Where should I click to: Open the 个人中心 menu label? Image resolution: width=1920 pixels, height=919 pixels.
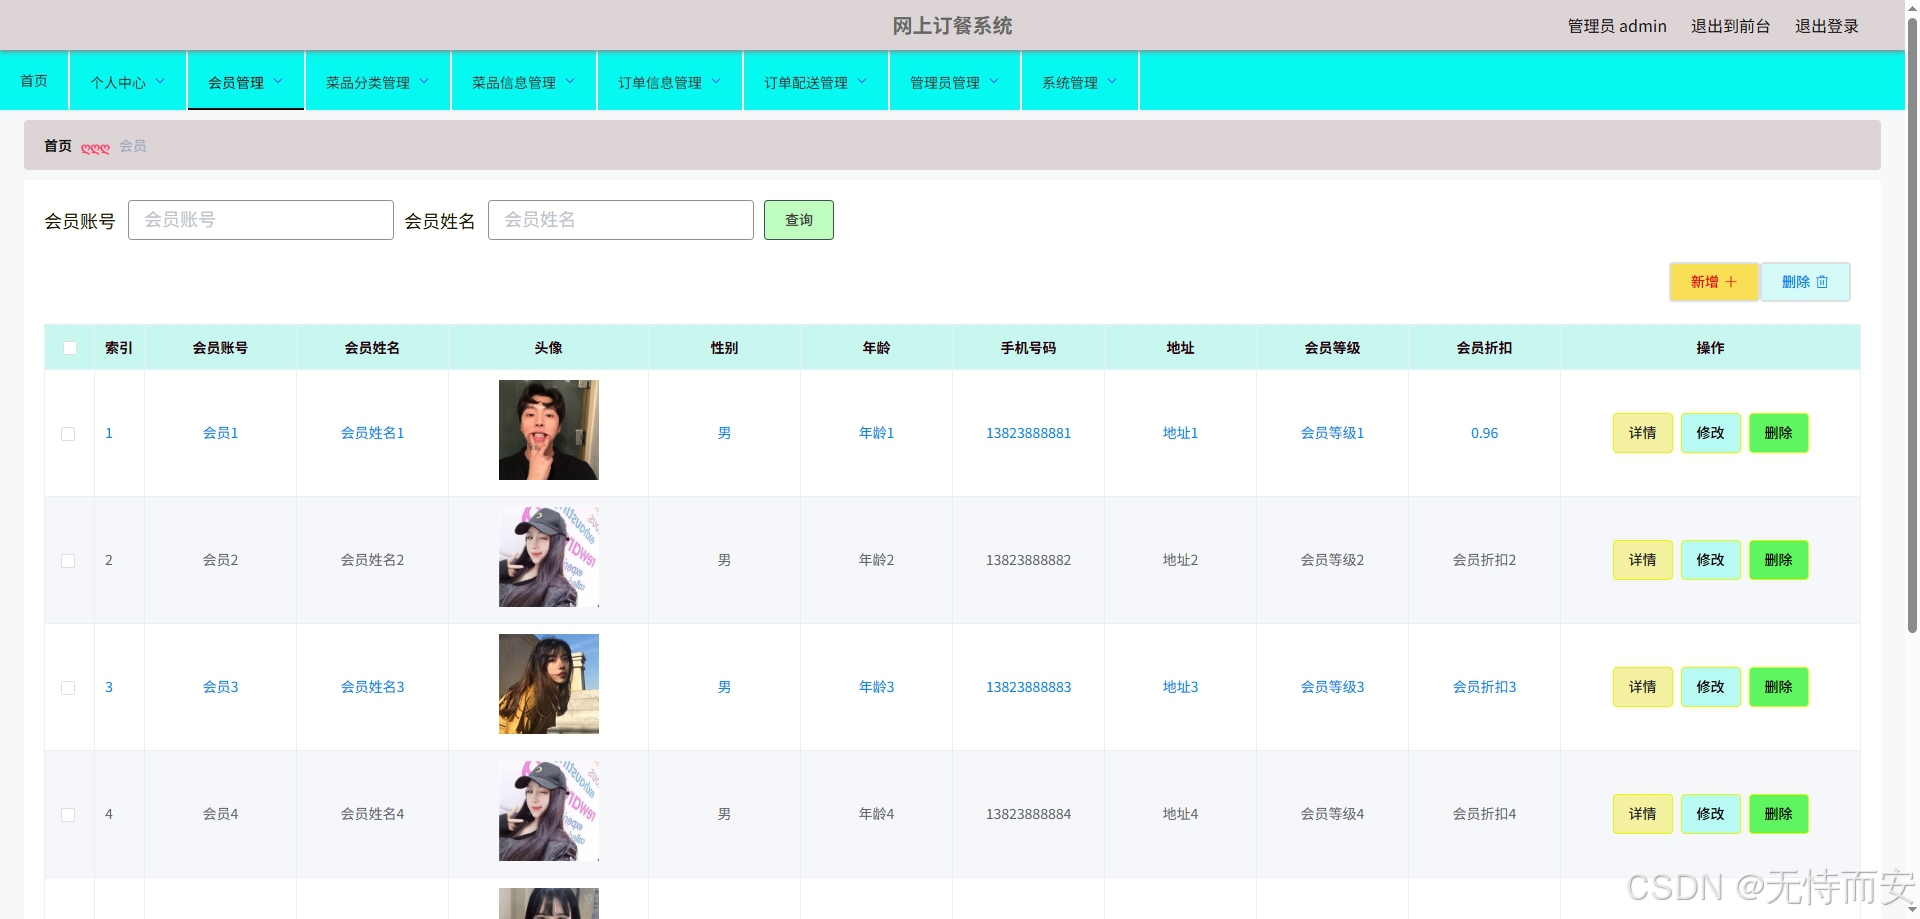118,83
